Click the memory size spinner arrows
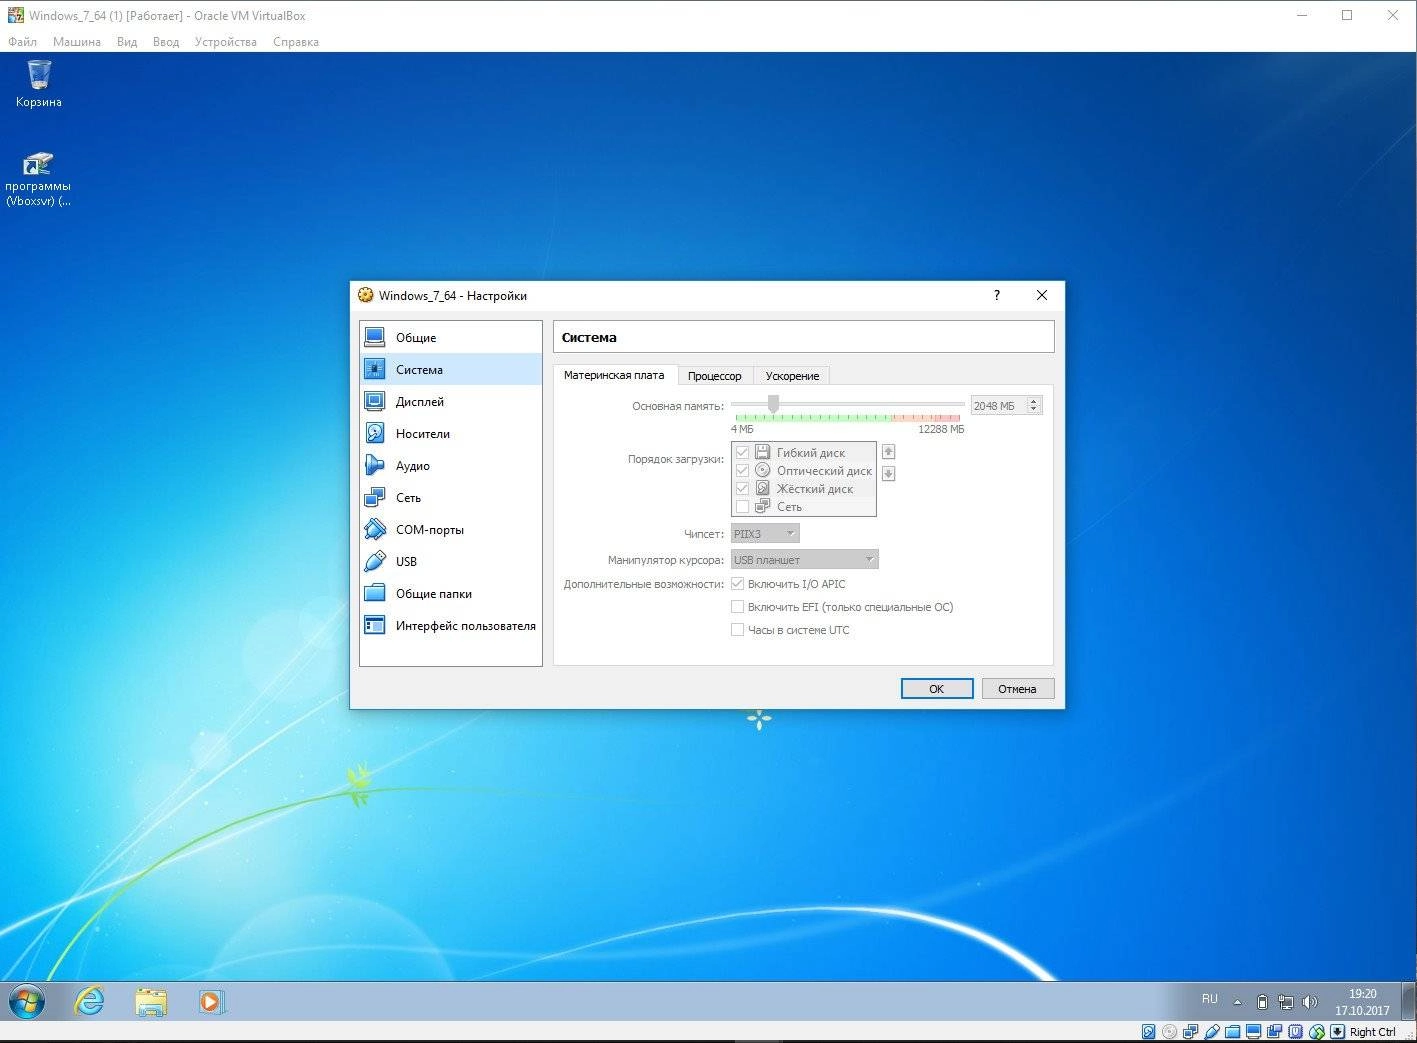 pos(1035,405)
